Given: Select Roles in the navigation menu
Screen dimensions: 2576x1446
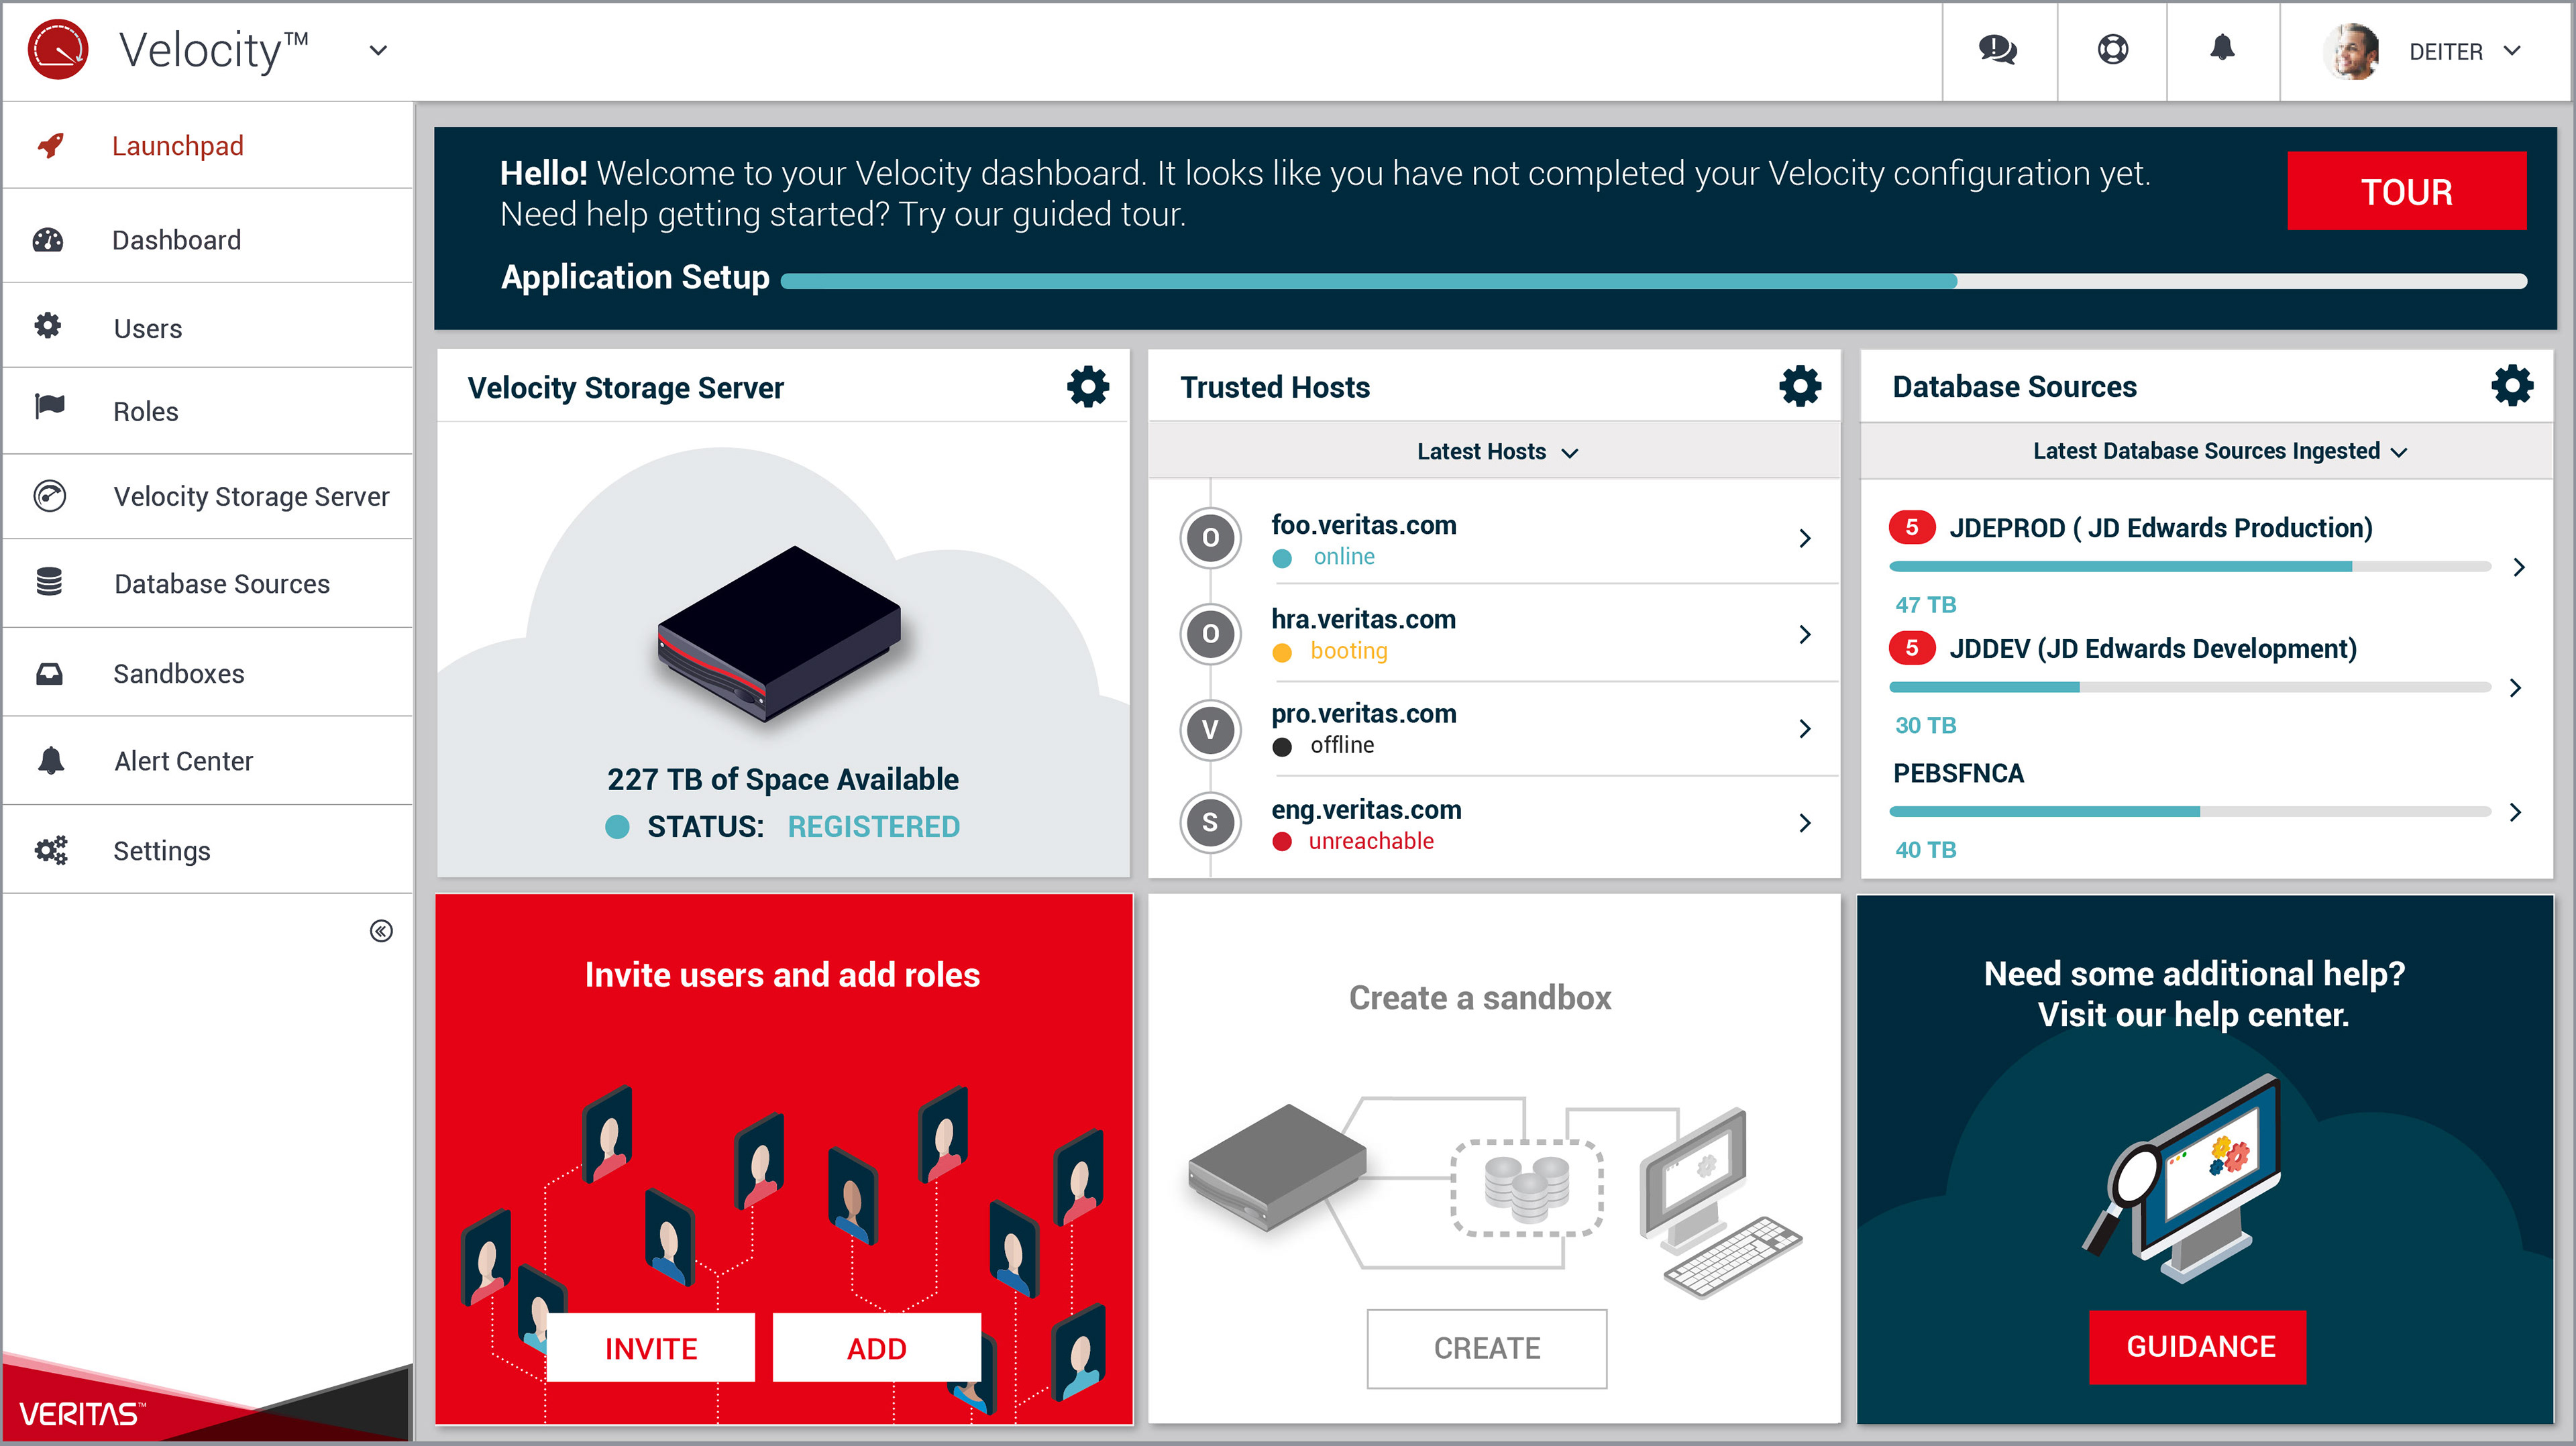Looking at the screenshot, I should coord(145,411).
